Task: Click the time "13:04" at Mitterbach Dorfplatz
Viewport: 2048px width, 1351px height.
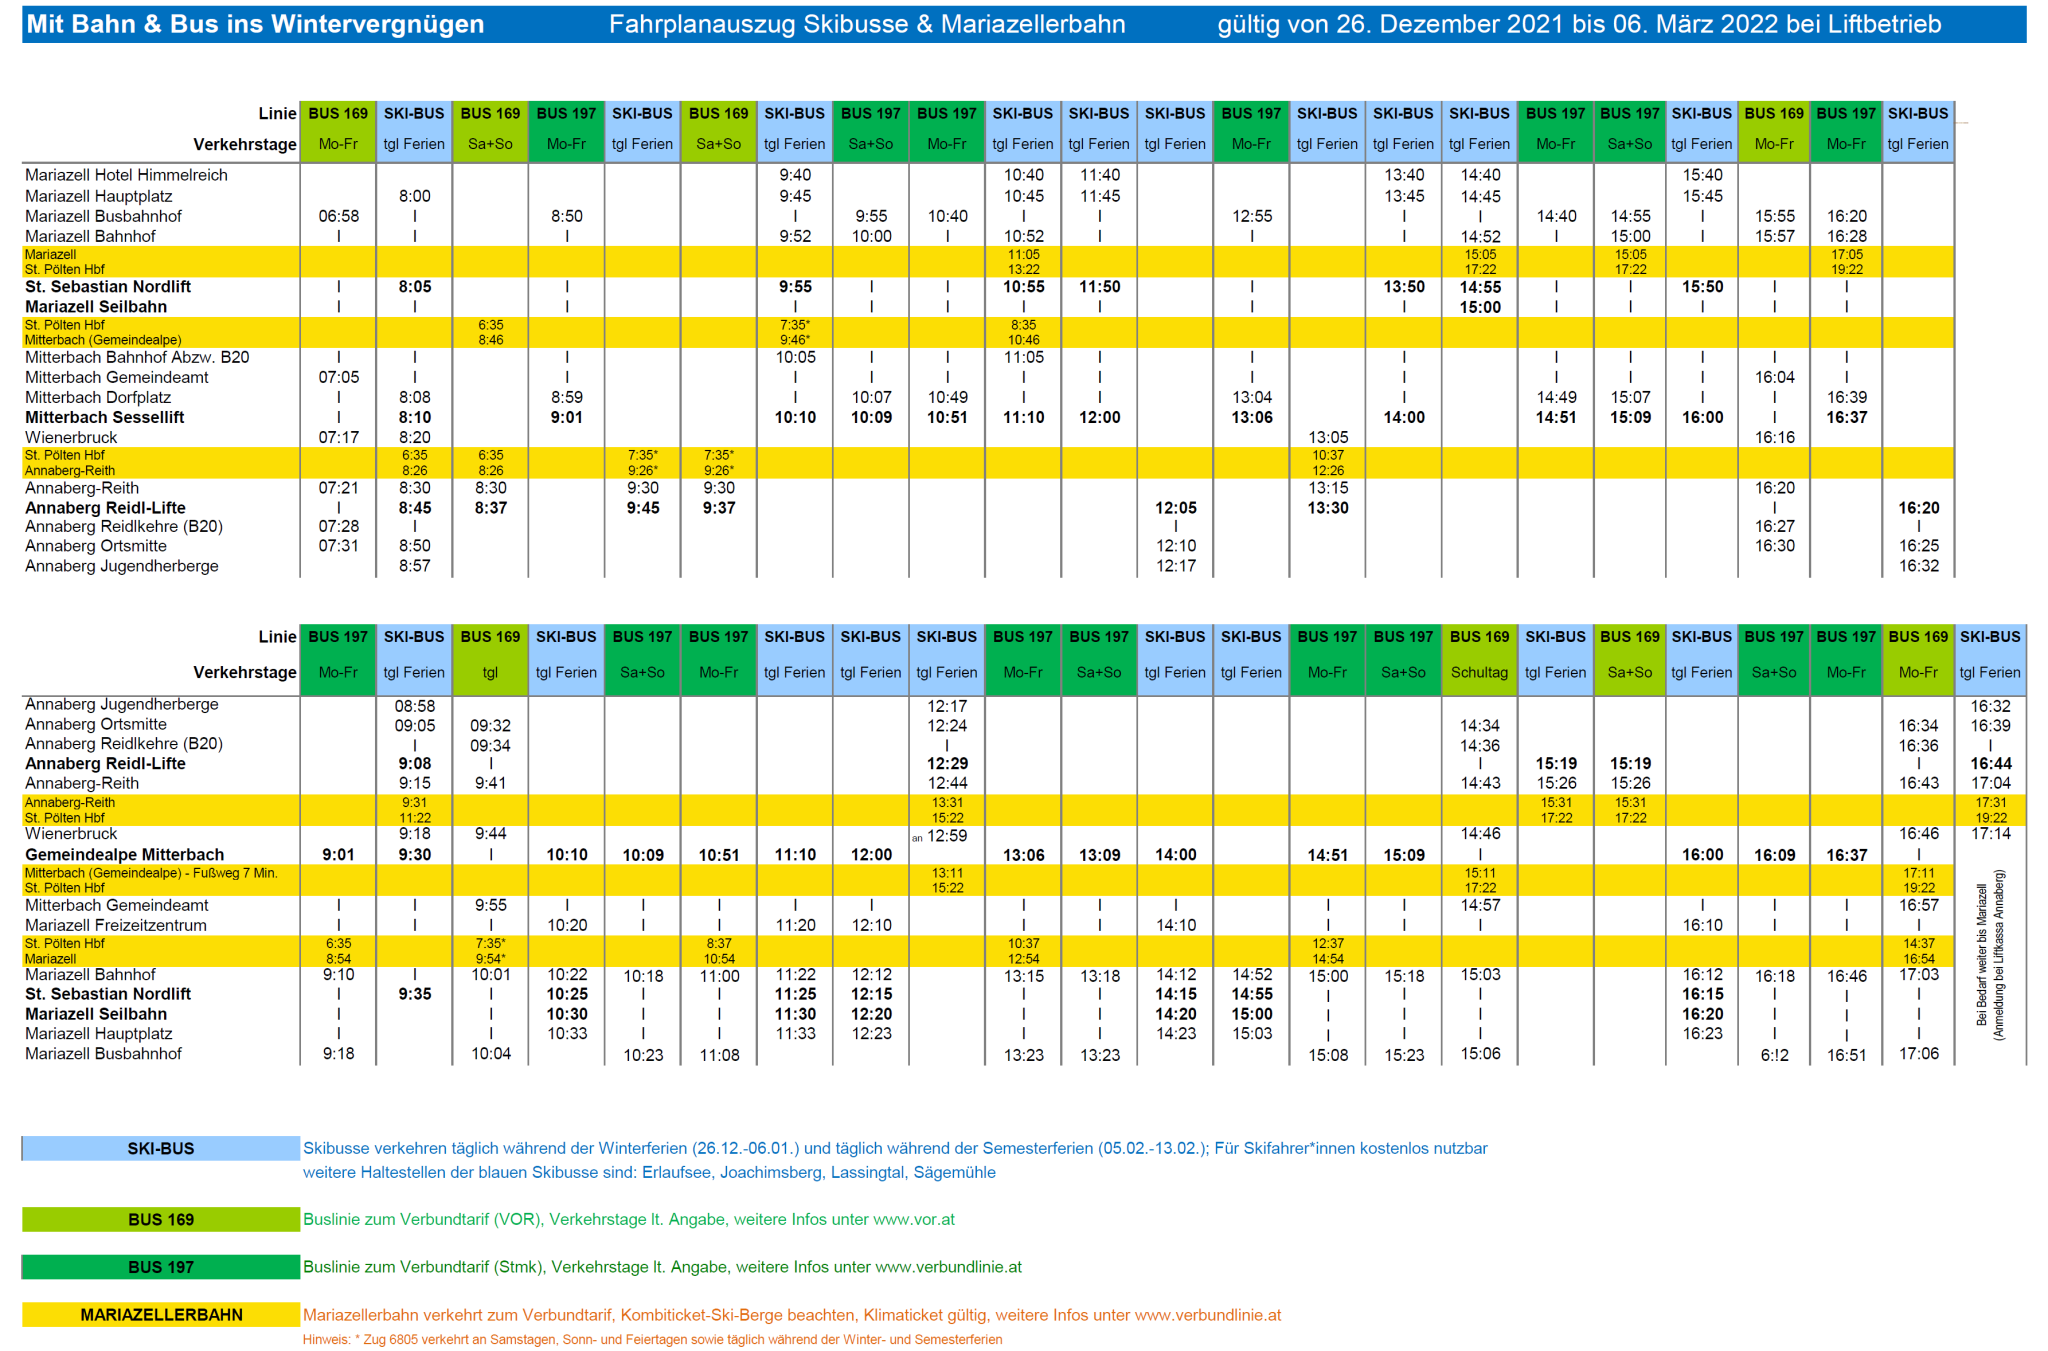Action: pyautogui.click(x=1252, y=397)
